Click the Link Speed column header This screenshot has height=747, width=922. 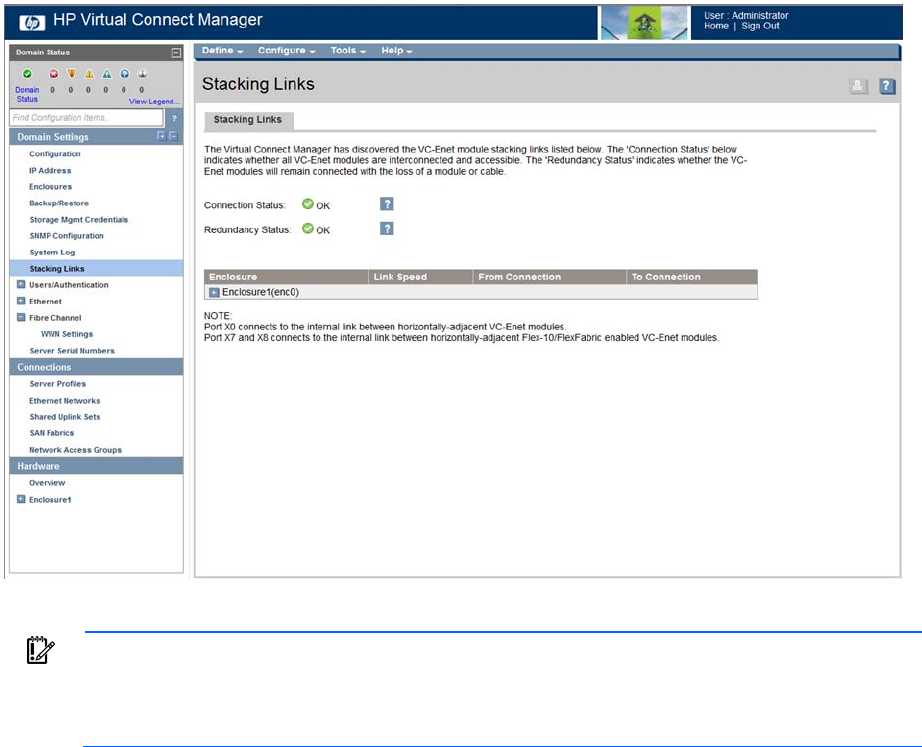click(x=420, y=277)
